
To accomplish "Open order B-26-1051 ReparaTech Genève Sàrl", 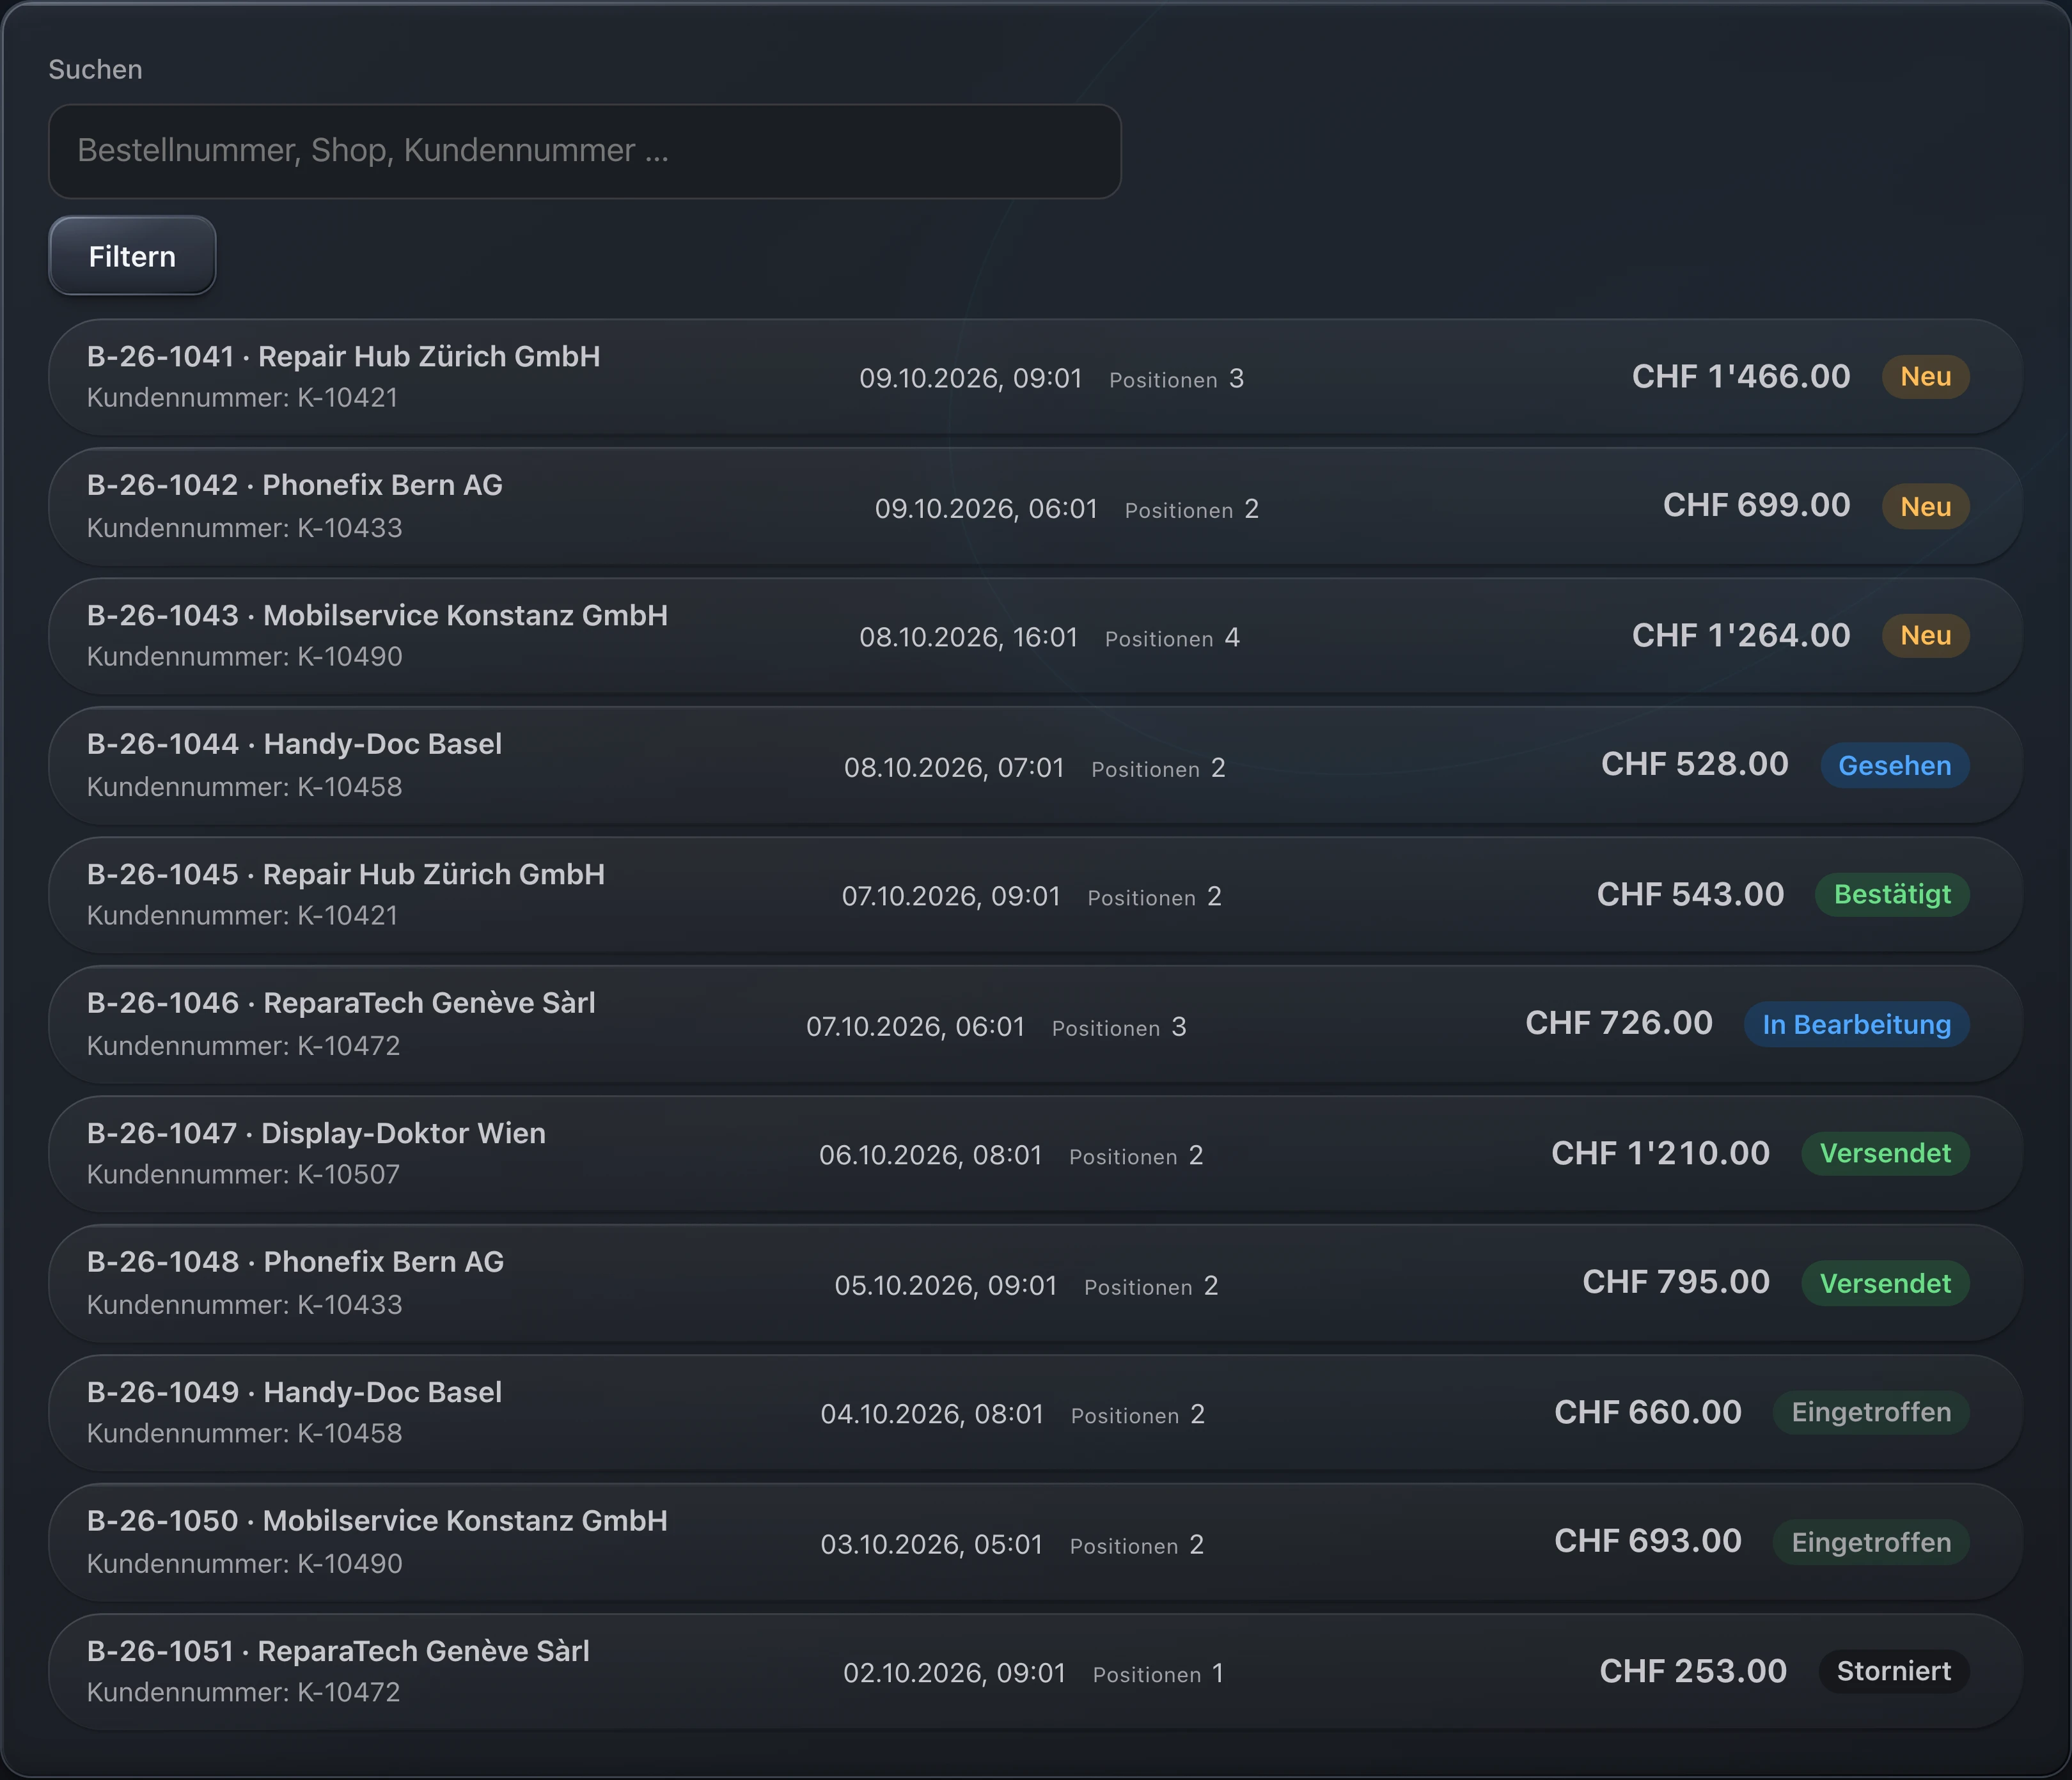I will click(x=1035, y=1672).
